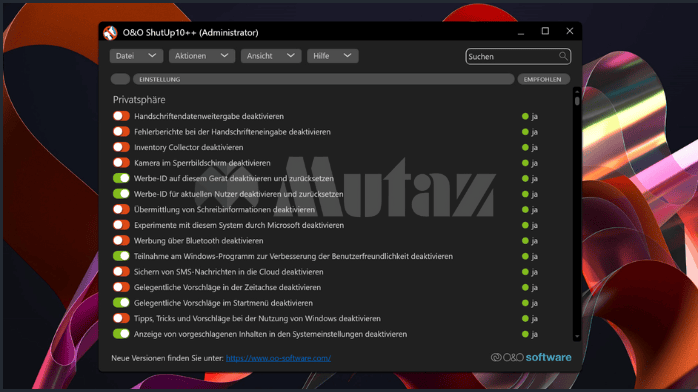Toggle Handschriftendatenweitergabe deaktivieren switch

[x=121, y=116]
